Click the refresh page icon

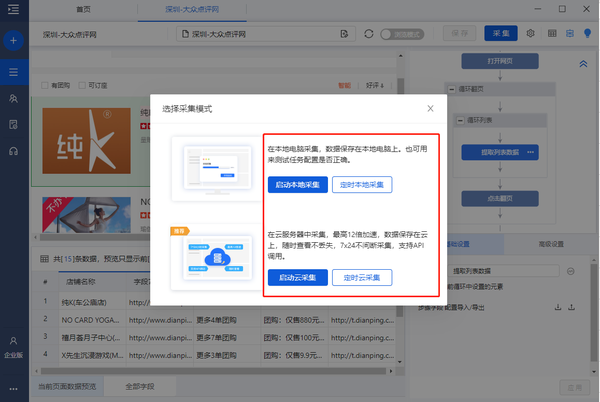click(369, 34)
